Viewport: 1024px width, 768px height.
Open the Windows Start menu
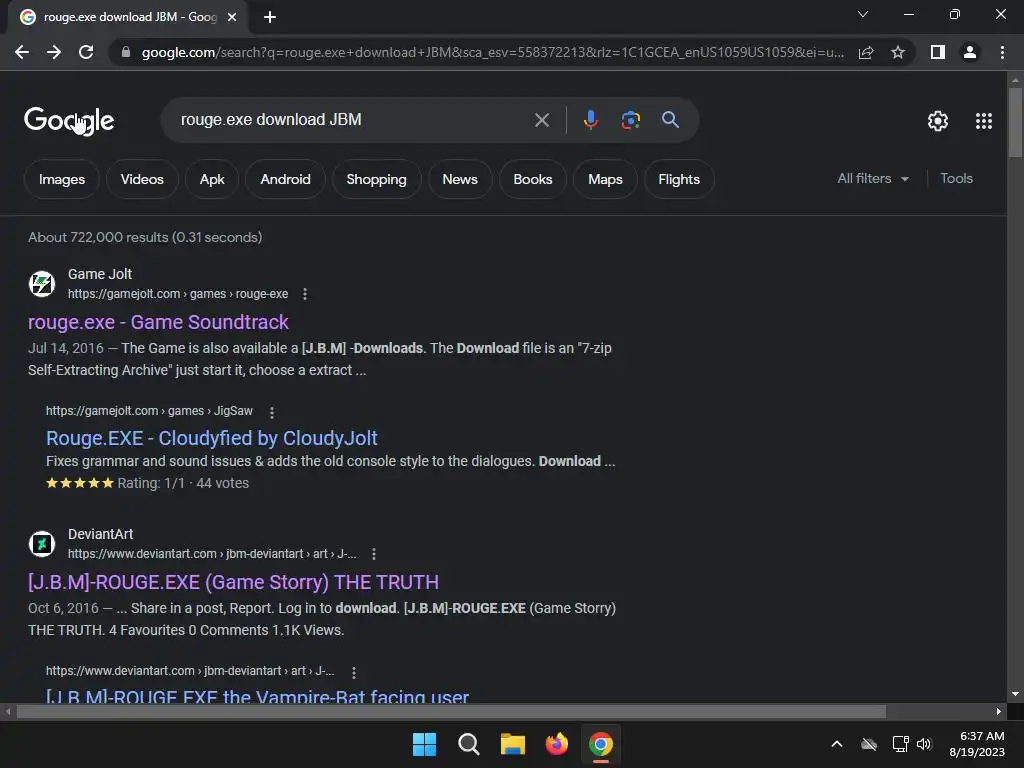point(424,744)
